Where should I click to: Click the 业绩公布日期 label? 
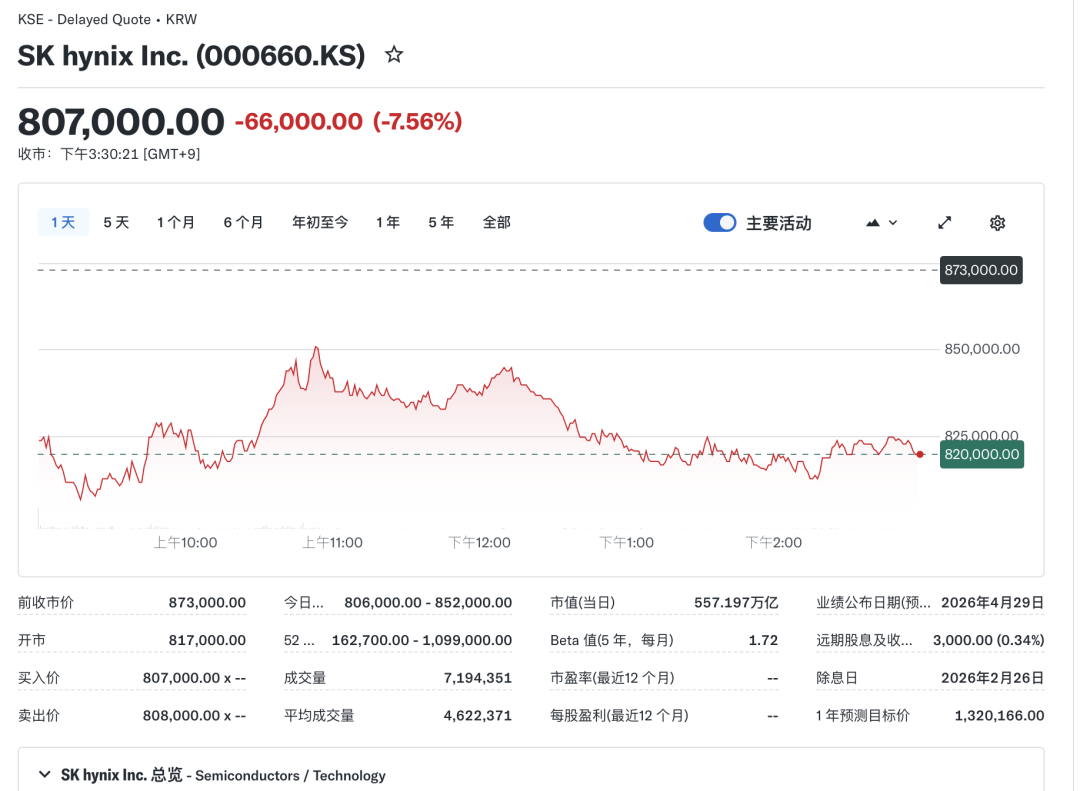[873, 603]
